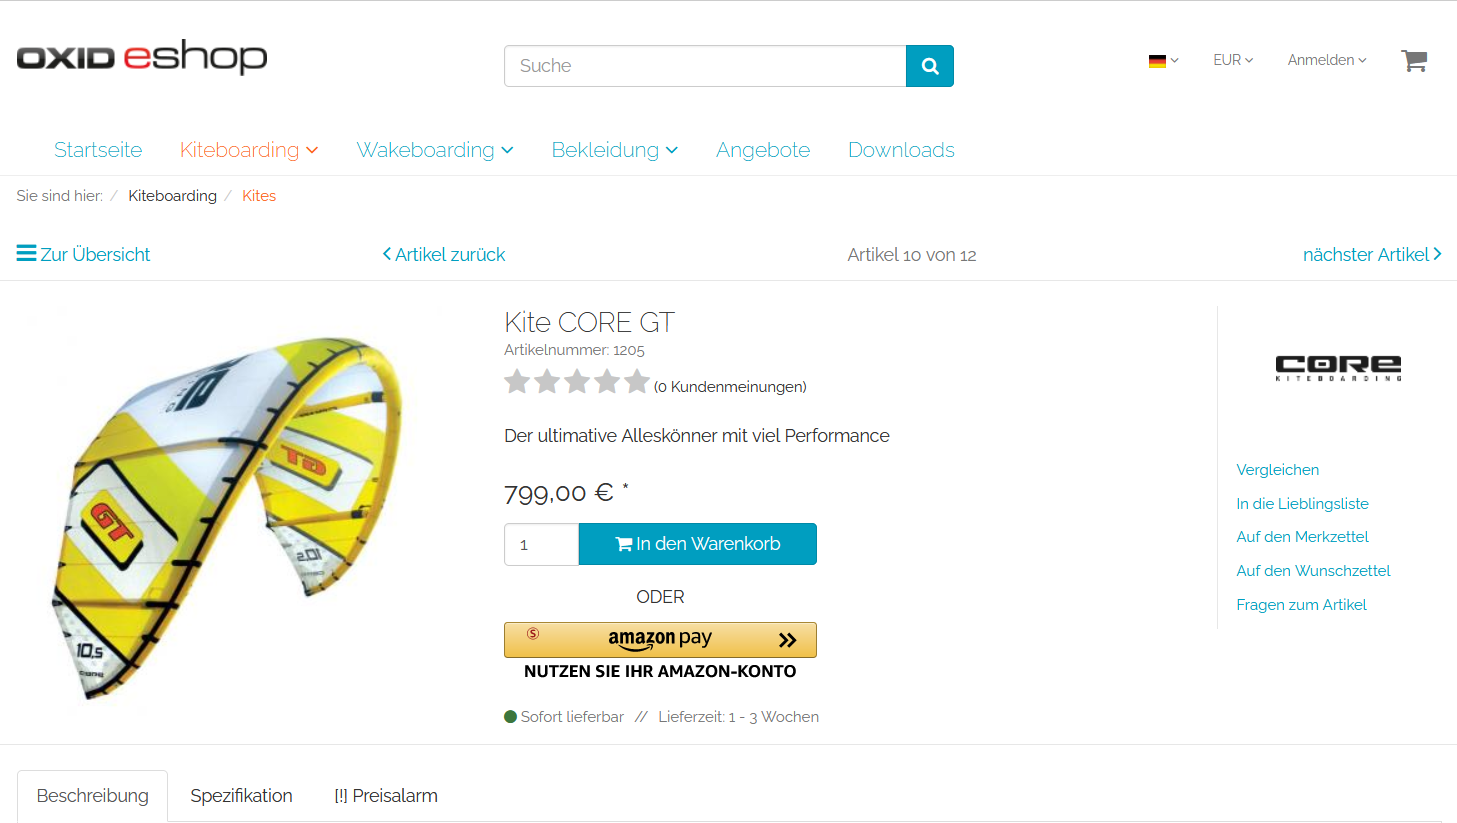The image size is (1457, 823).
Task: Go to Zur Übersicht list view
Action: pos(83,254)
